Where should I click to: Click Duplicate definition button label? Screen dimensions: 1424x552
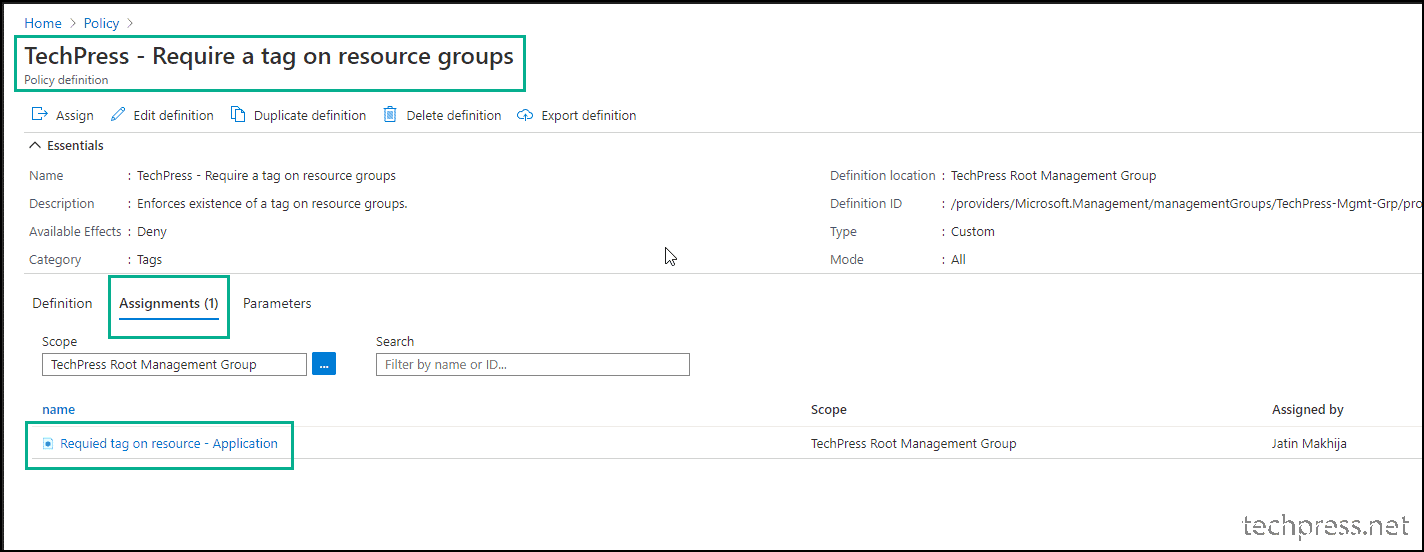click(310, 116)
